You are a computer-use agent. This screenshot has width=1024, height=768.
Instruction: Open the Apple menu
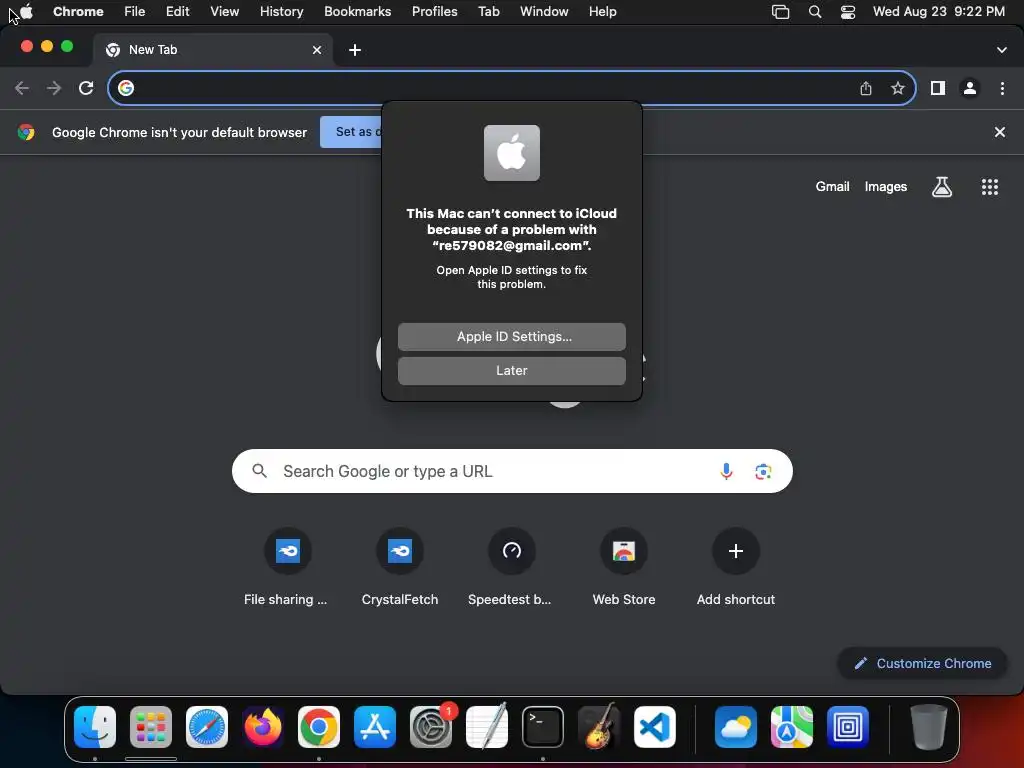(x=27, y=12)
